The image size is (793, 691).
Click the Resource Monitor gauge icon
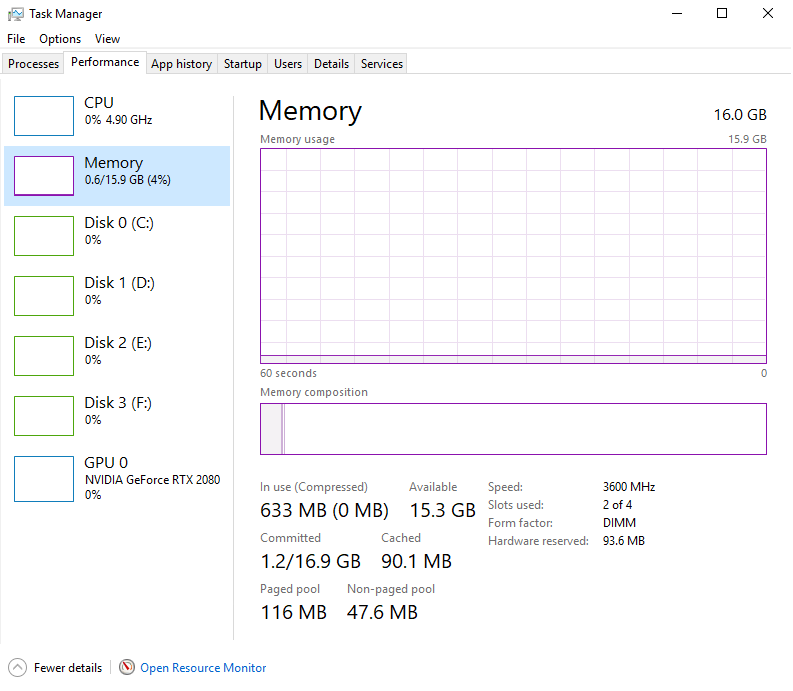click(127, 667)
